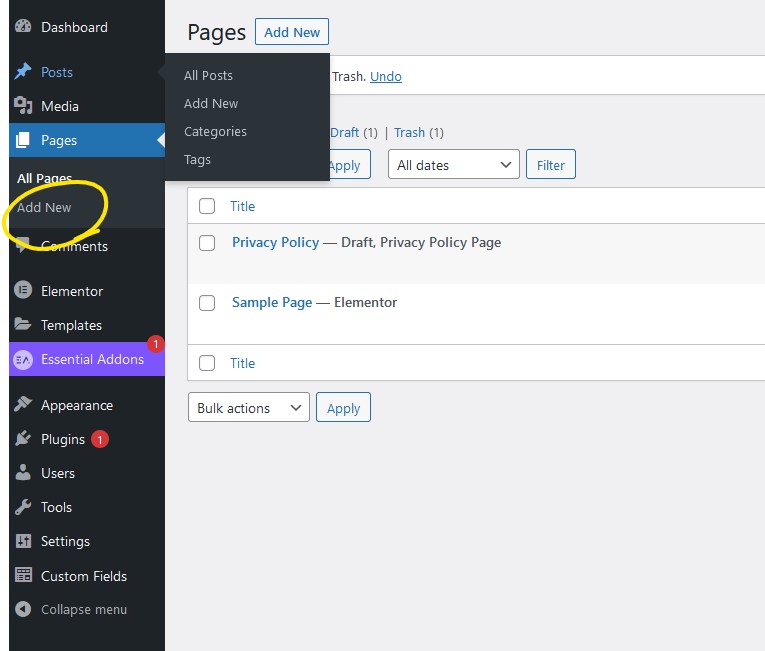Viewport: 765px width, 651px height.
Task: Filter pages by Draft link
Action: 344,132
